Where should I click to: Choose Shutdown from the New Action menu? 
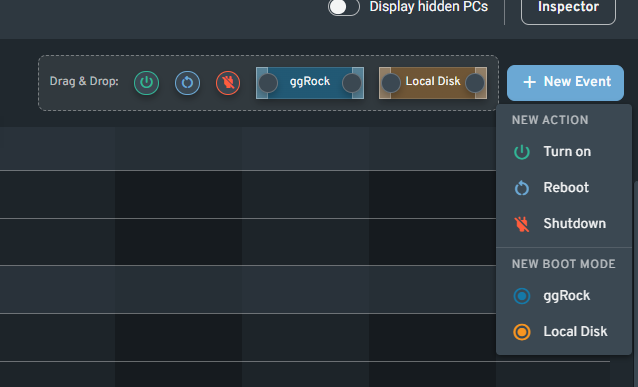point(564,223)
